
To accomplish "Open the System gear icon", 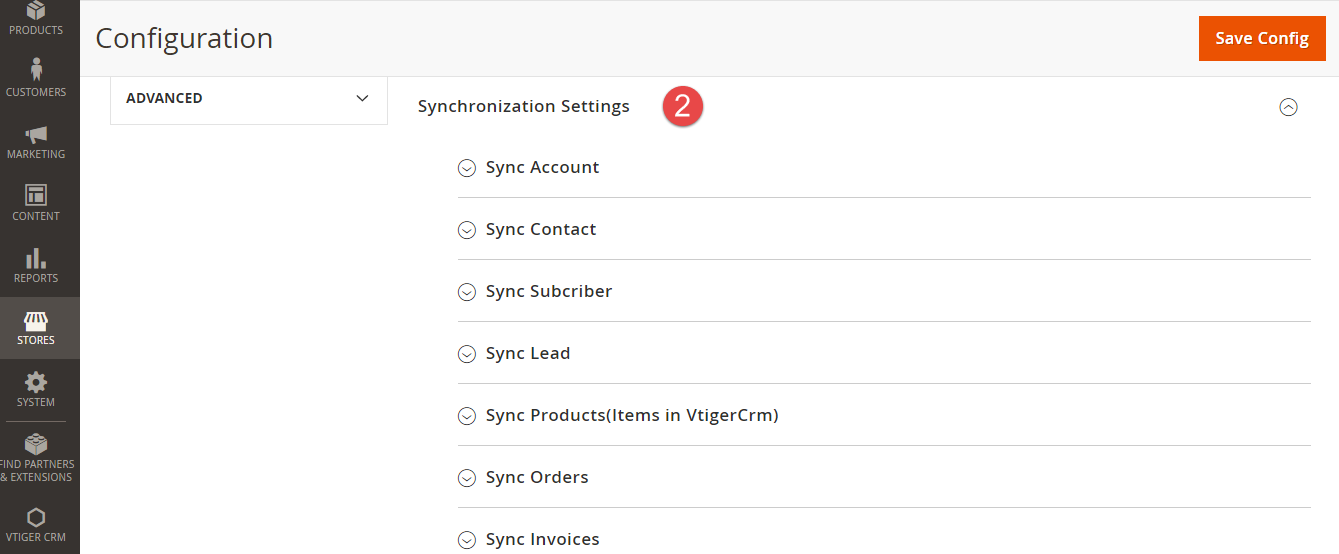I will (36, 382).
